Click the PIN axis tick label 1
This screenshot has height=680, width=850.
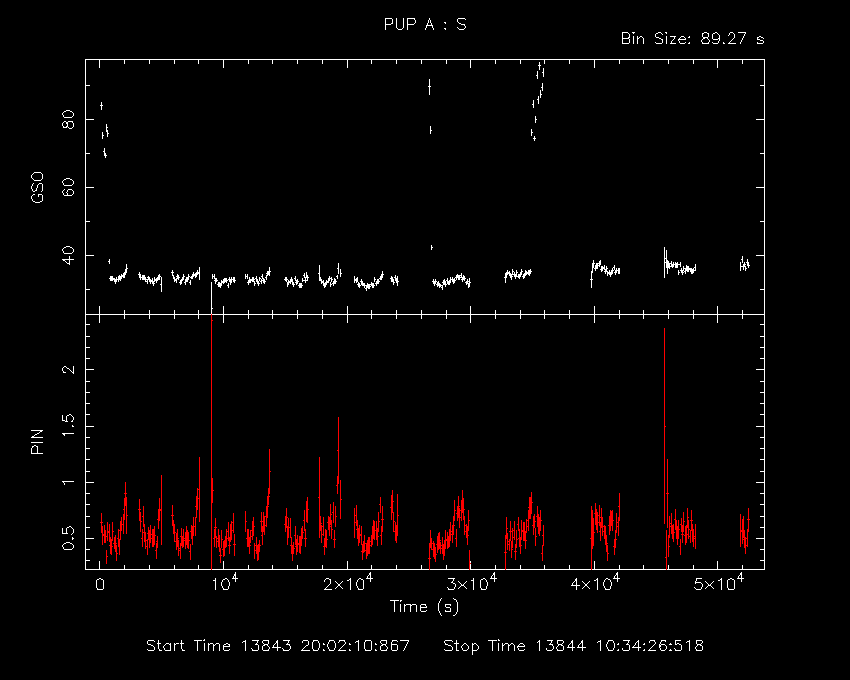68,483
